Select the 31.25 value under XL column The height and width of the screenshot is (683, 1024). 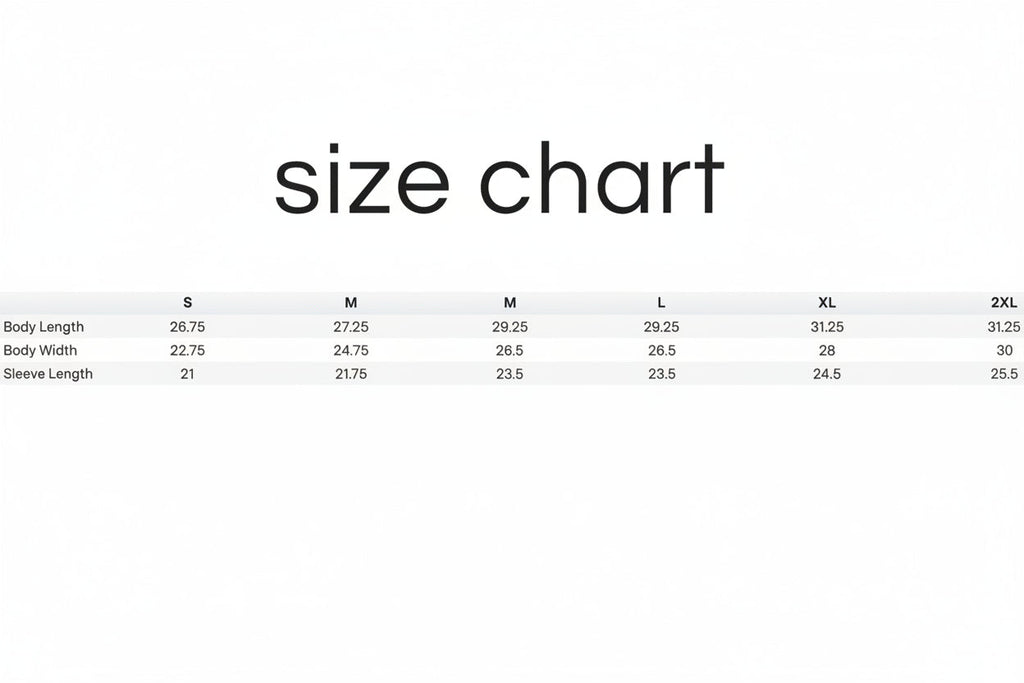827,327
